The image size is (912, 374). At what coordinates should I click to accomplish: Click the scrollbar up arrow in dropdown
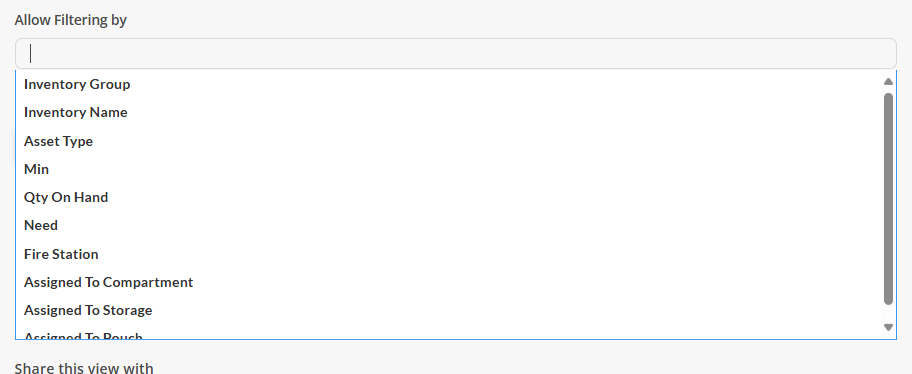click(888, 81)
